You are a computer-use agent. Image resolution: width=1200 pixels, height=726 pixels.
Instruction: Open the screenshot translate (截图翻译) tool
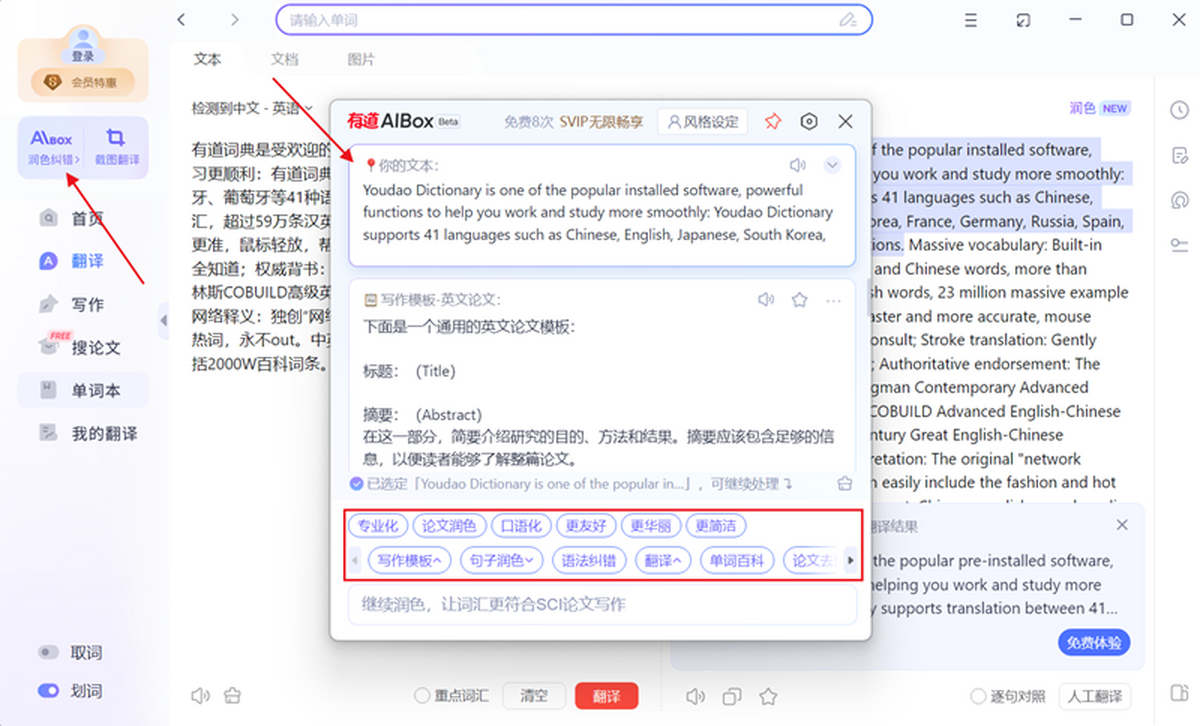pyautogui.click(x=116, y=148)
